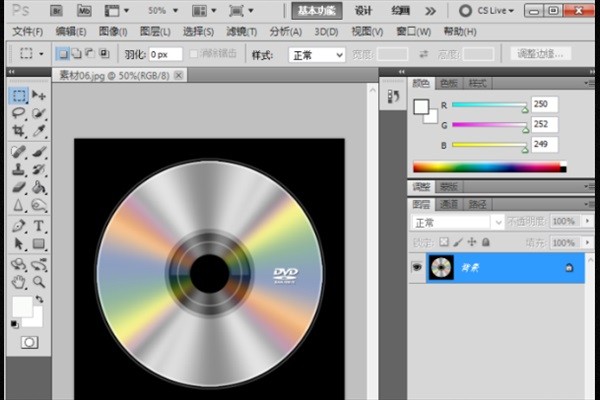Open the 滤镜(T) menu
The image size is (600, 400).
tap(241, 32)
